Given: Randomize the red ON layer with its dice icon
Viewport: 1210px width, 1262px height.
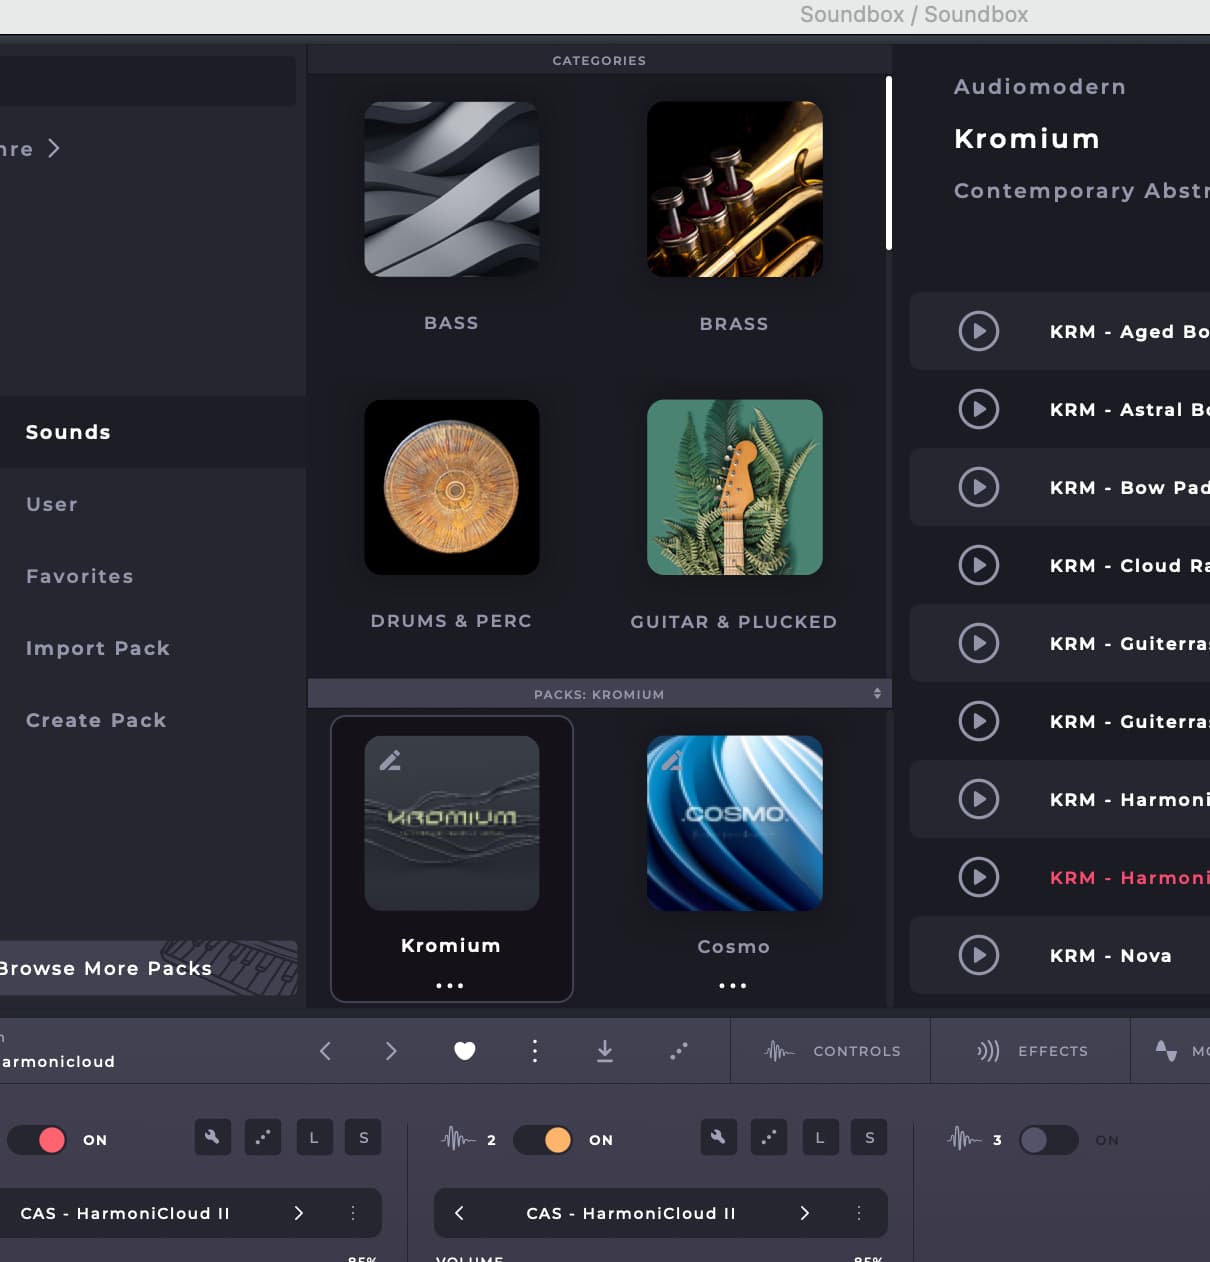Looking at the screenshot, I should coord(263,1137).
